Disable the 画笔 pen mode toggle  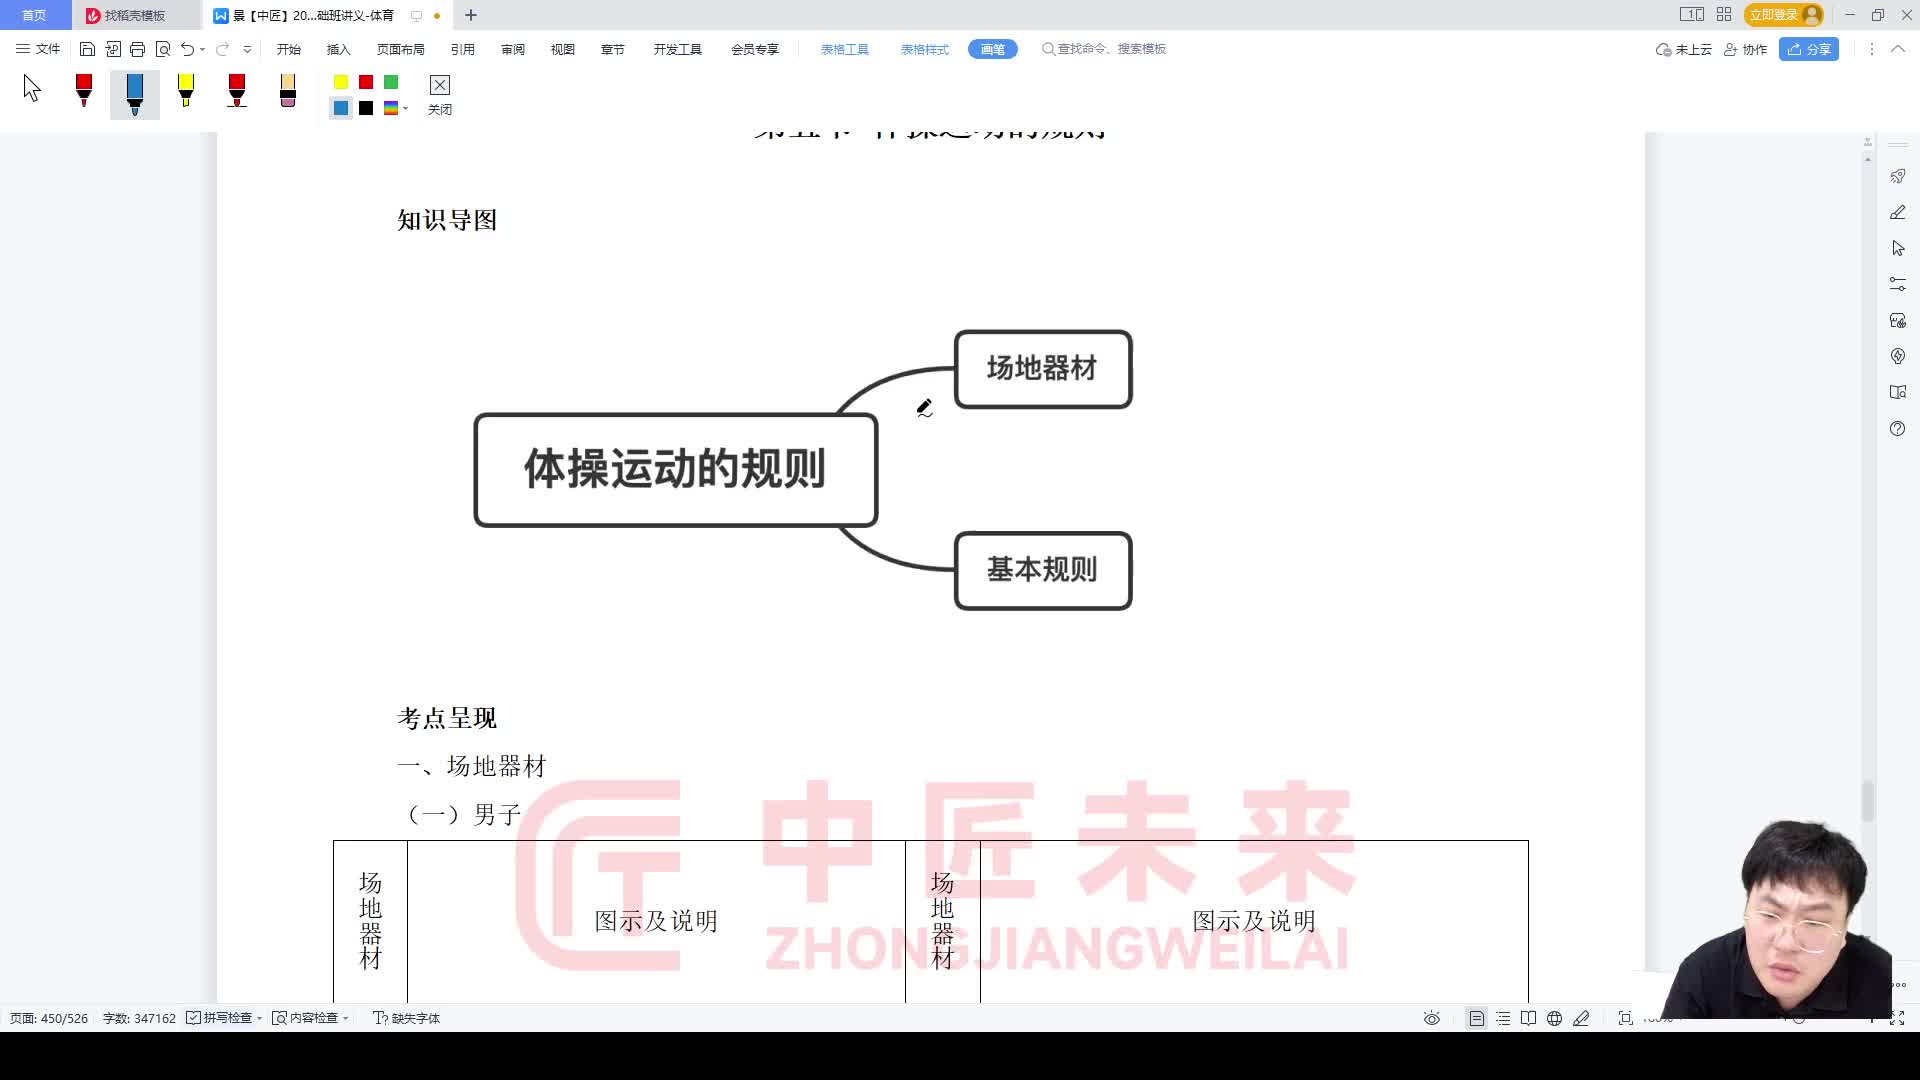(x=991, y=48)
